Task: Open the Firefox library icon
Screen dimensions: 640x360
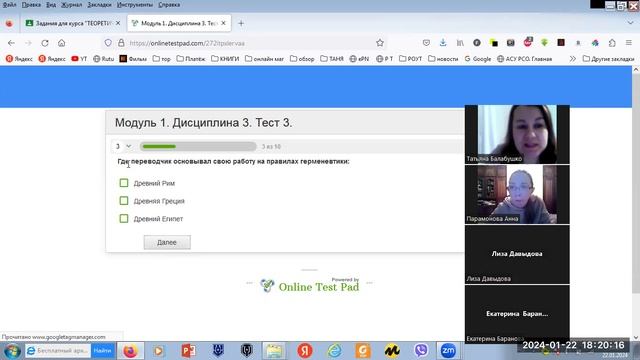Action: coord(460,43)
